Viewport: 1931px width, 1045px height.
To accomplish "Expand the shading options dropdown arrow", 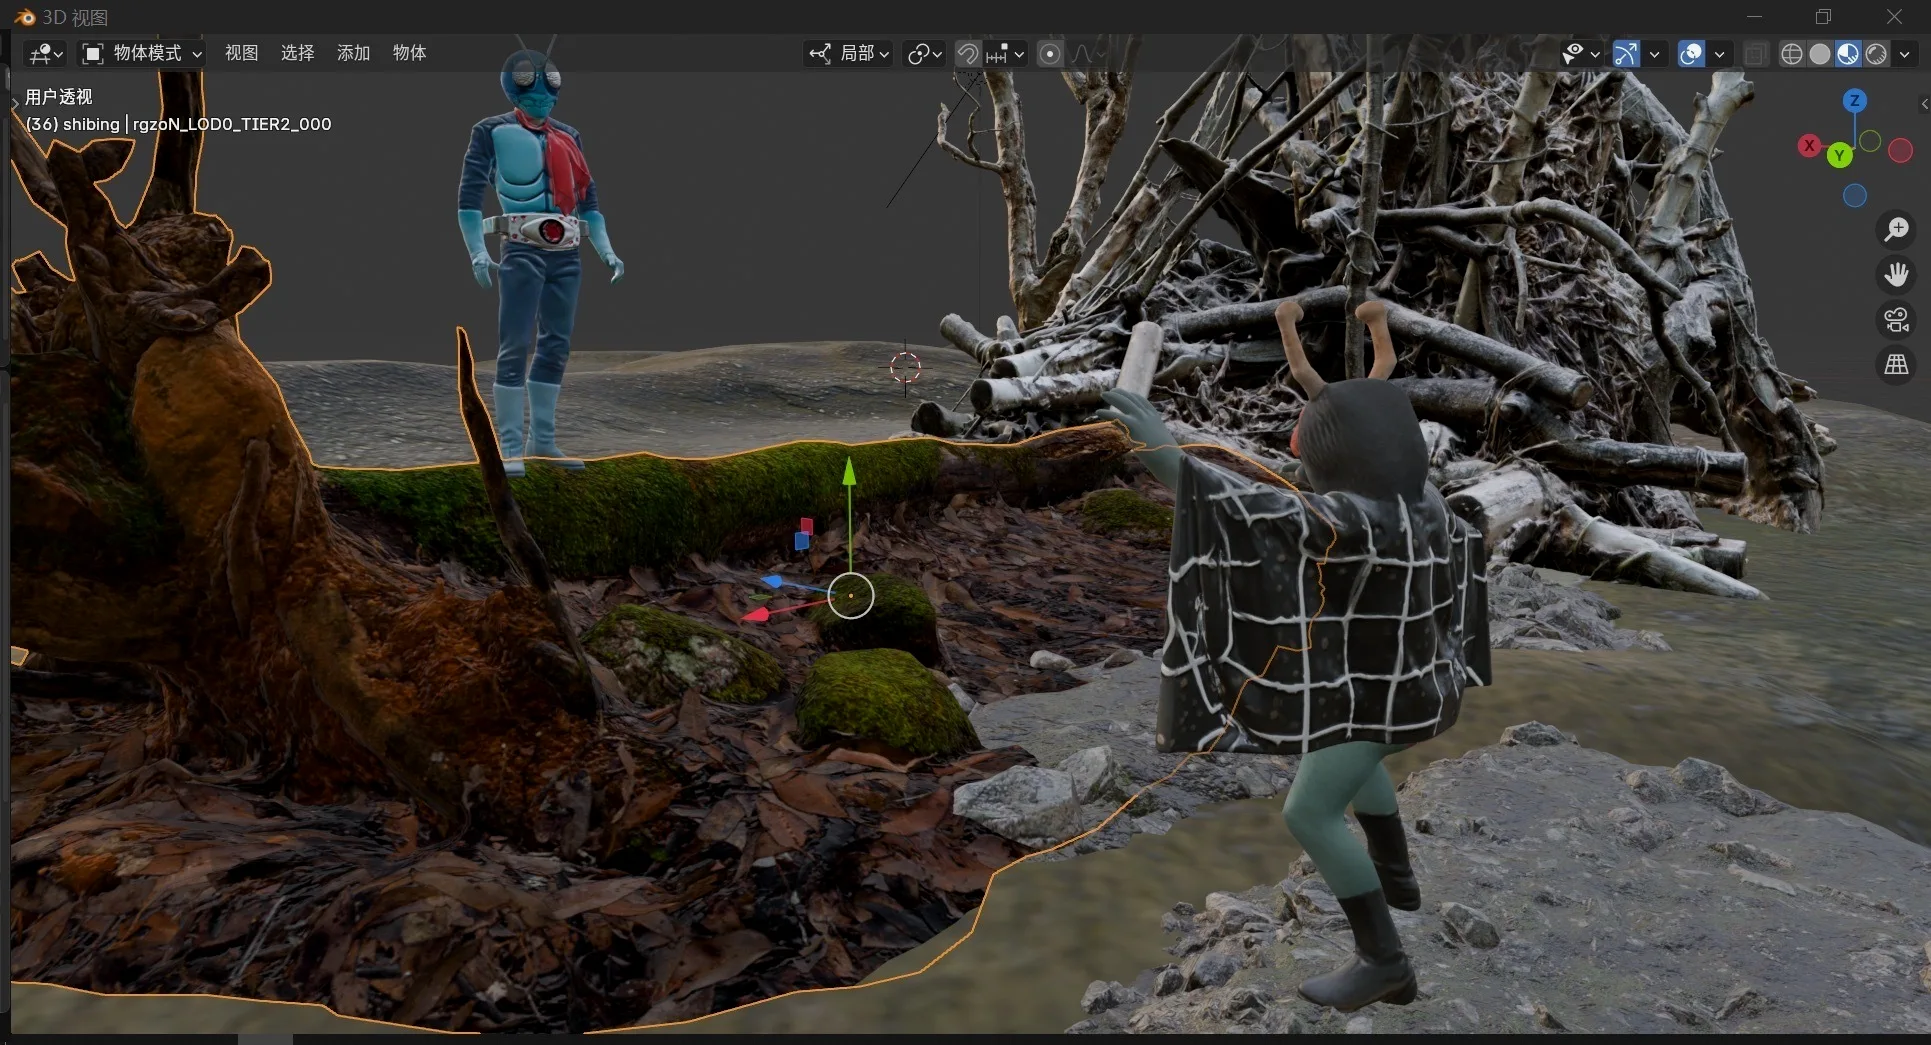I will tap(1905, 54).
